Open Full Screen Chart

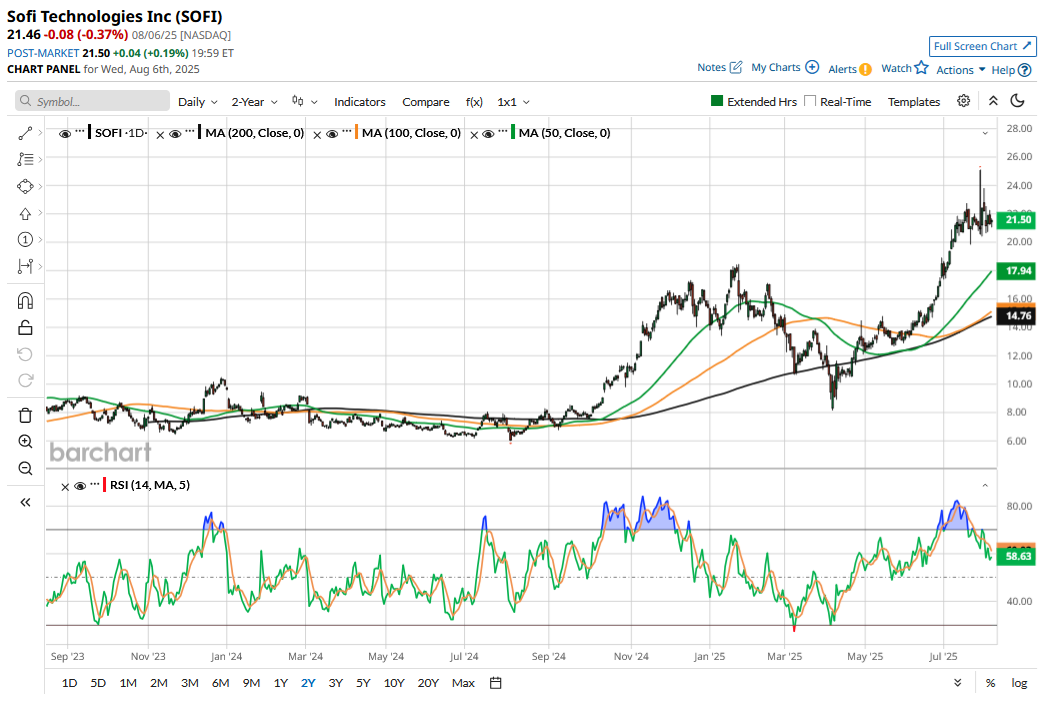click(x=982, y=46)
